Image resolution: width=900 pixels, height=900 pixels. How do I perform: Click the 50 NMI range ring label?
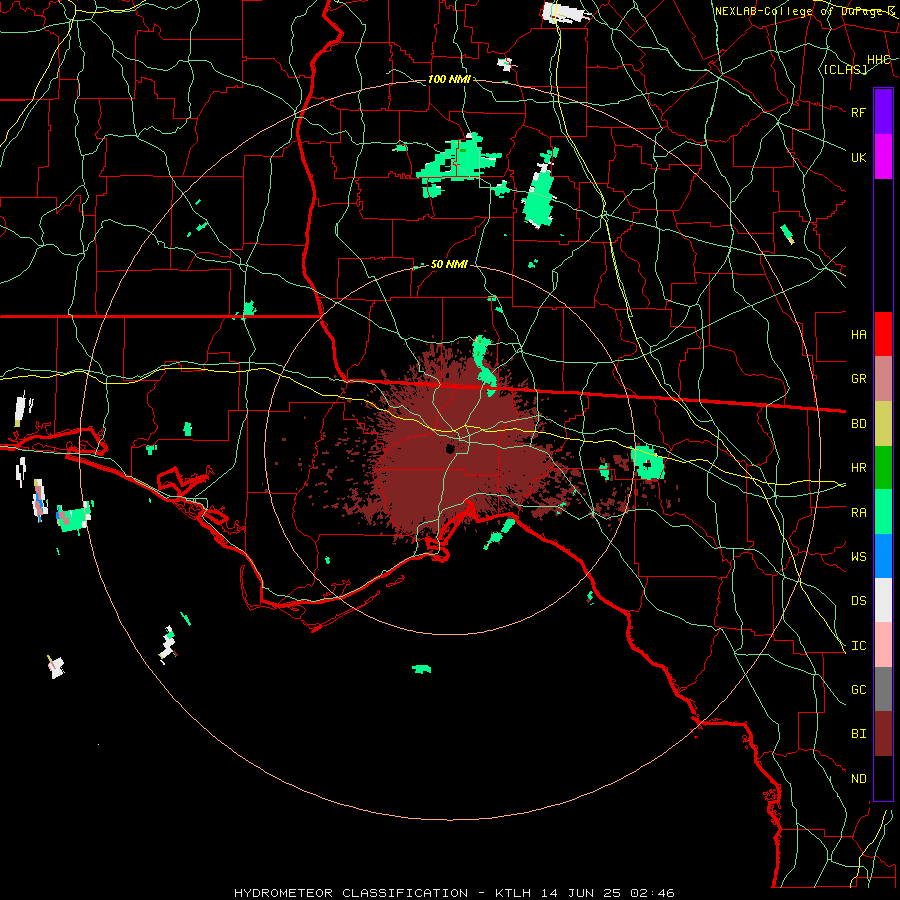(x=449, y=264)
